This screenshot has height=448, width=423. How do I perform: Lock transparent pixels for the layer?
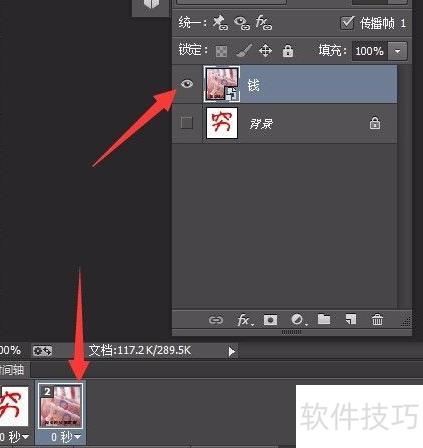[221, 51]
